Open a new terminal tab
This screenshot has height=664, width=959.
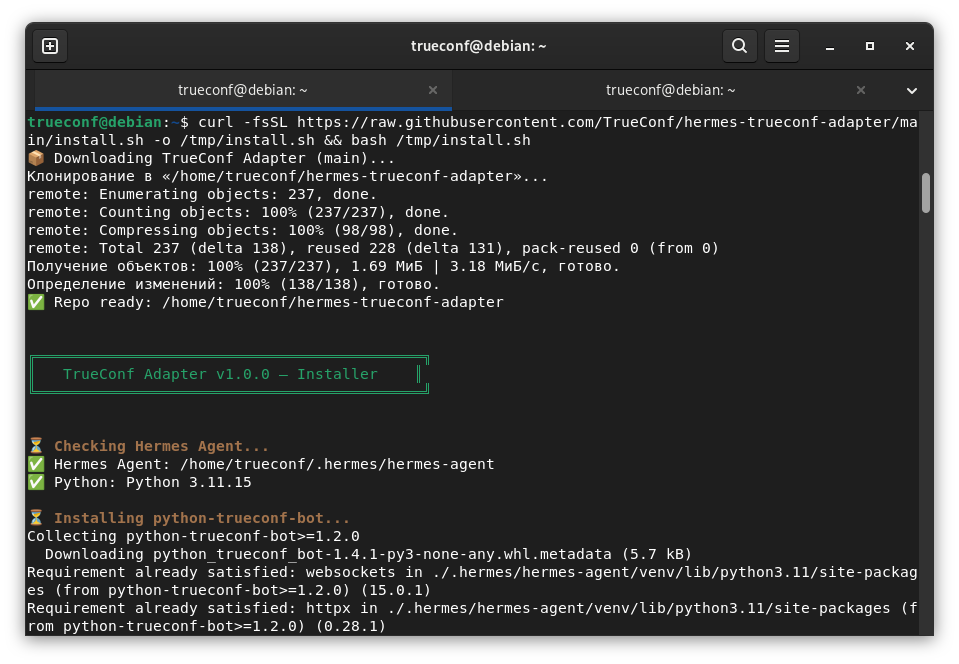pos(50,46)
